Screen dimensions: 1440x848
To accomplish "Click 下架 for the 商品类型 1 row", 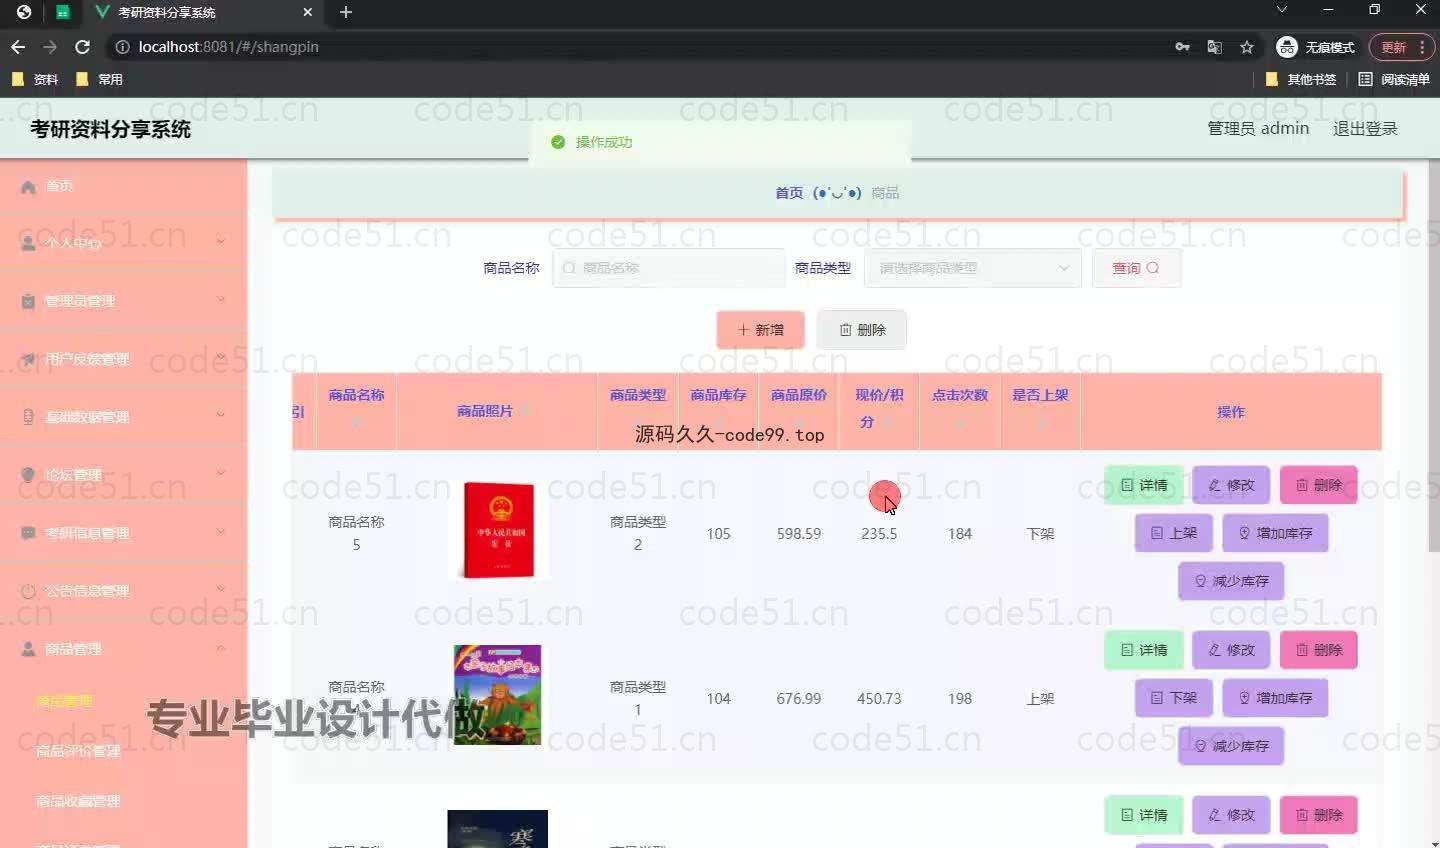I will tap(1174, 698).
